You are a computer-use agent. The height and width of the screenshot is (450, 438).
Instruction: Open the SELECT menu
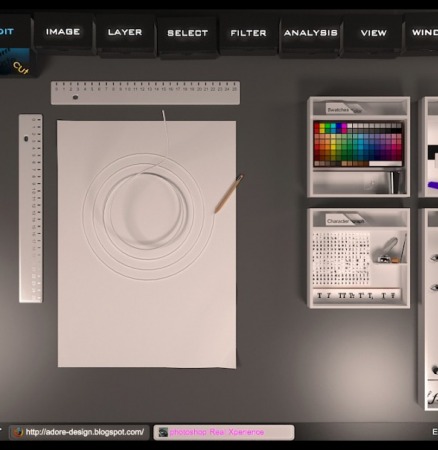187,33
